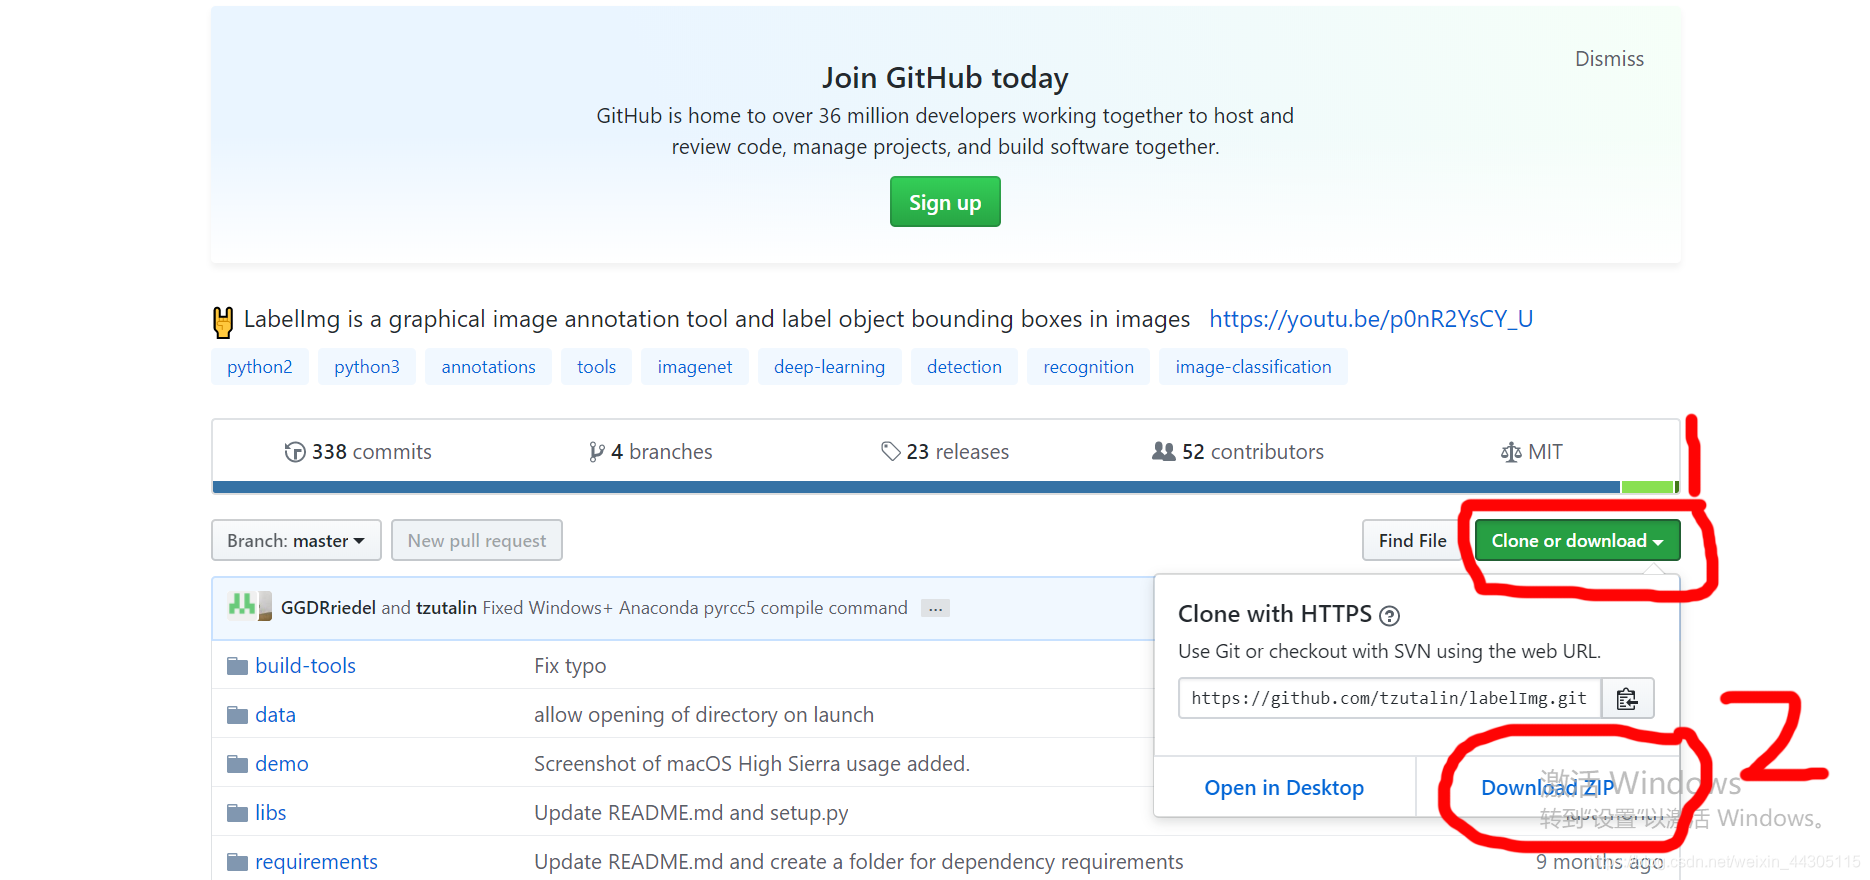Select the image-classification topic tag
The height and width of the screenshot is (880, 1870).
1253,367
